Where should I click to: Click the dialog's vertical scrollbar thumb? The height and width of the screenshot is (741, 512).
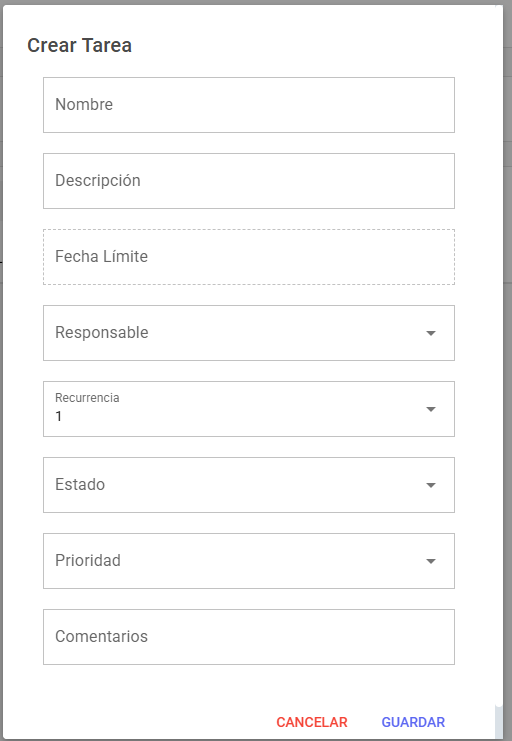[x=498, y=722]
